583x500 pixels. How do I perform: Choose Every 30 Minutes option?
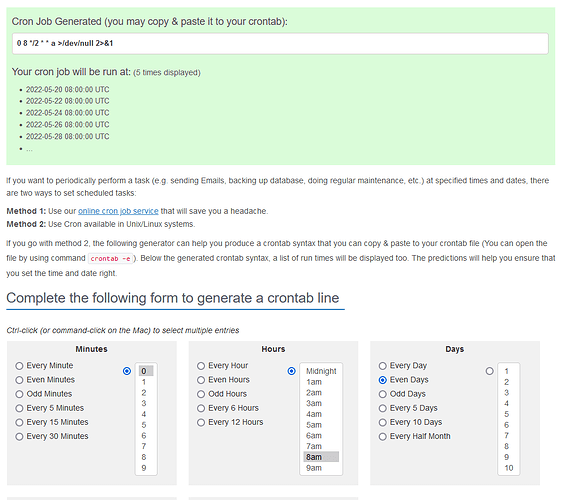pos(19,436)
